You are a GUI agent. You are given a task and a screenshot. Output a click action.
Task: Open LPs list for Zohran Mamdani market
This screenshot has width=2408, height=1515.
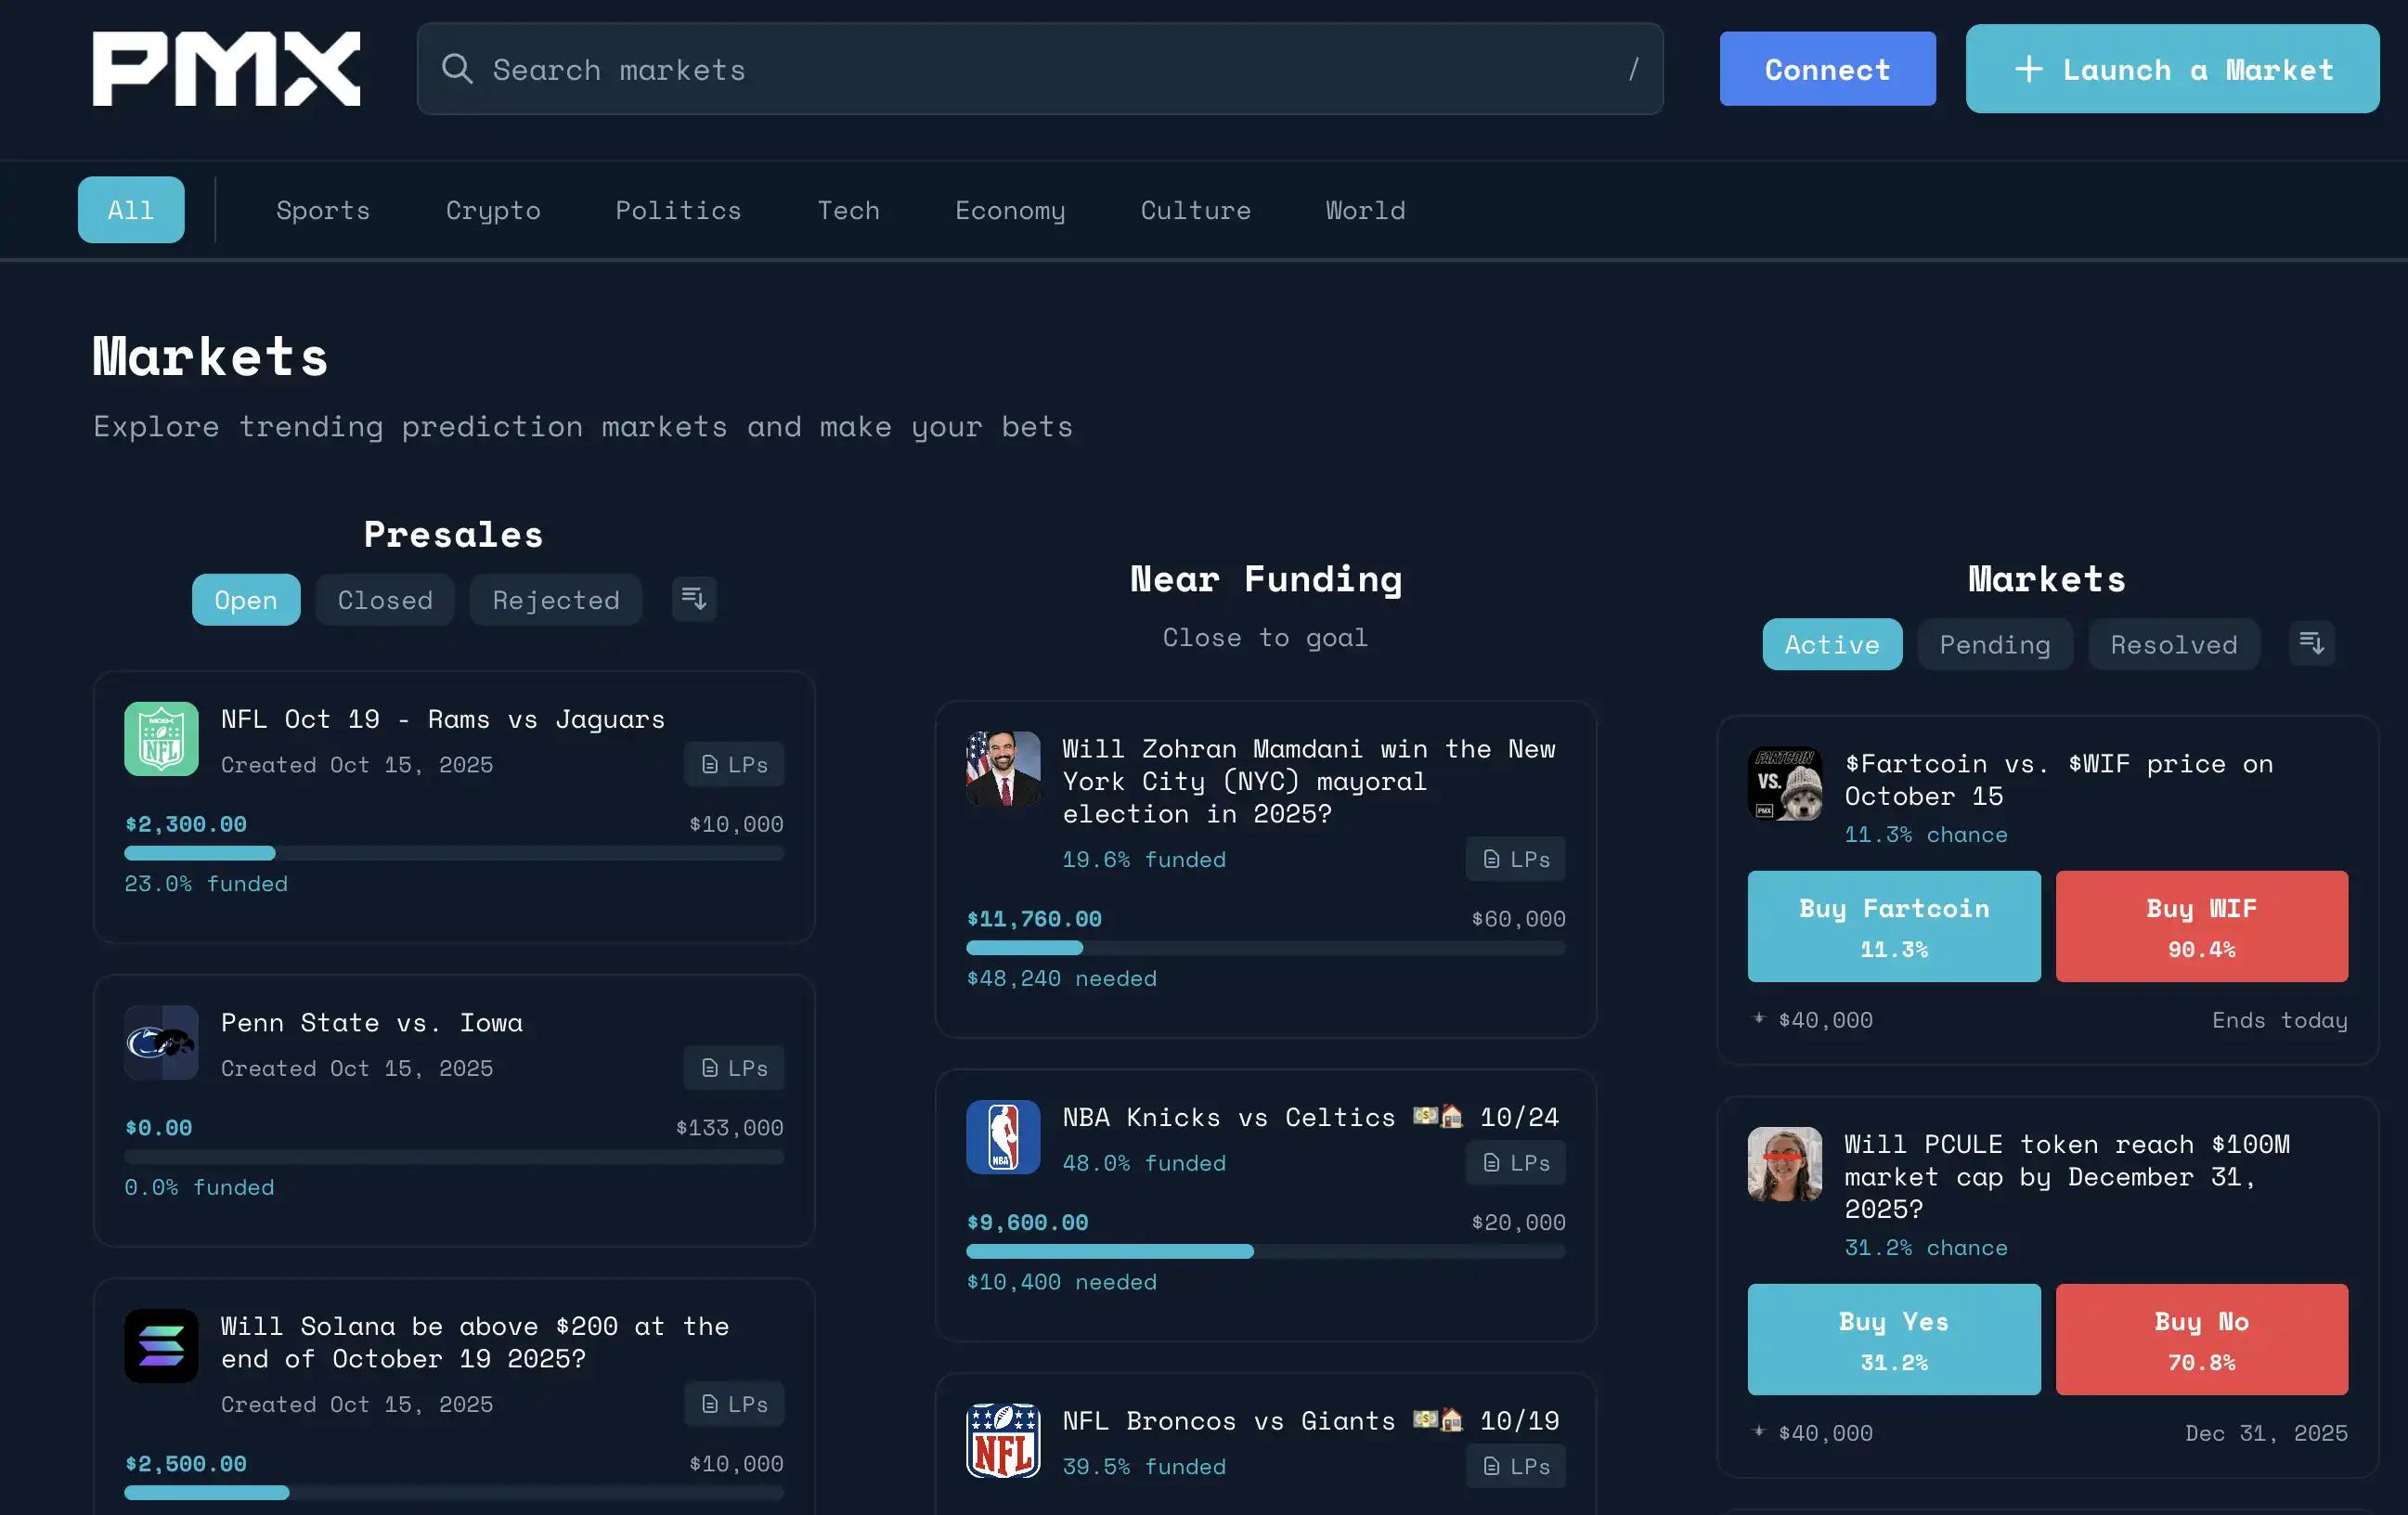[x=1515, y=859]
